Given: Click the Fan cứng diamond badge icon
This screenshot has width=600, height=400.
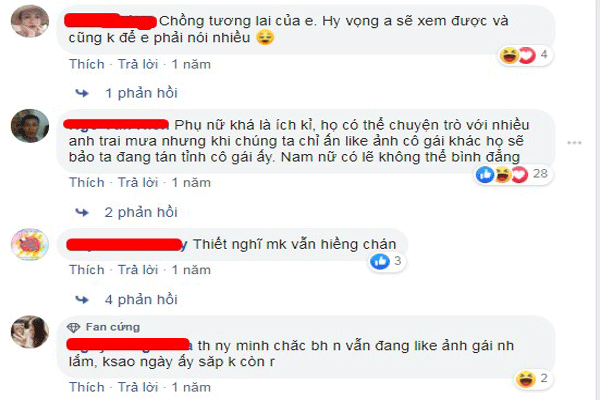Looking at the screenshot, I should 73,327.
